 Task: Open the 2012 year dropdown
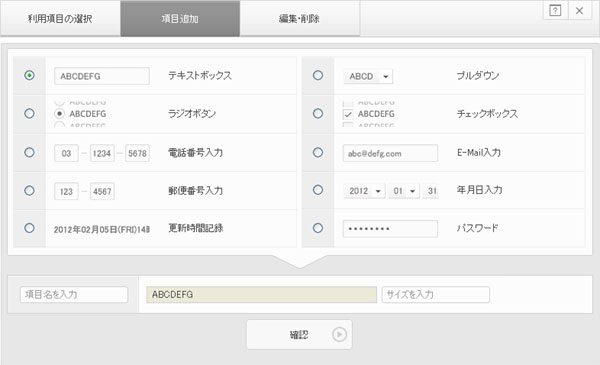pyautogui.click(x=364, y=191)
